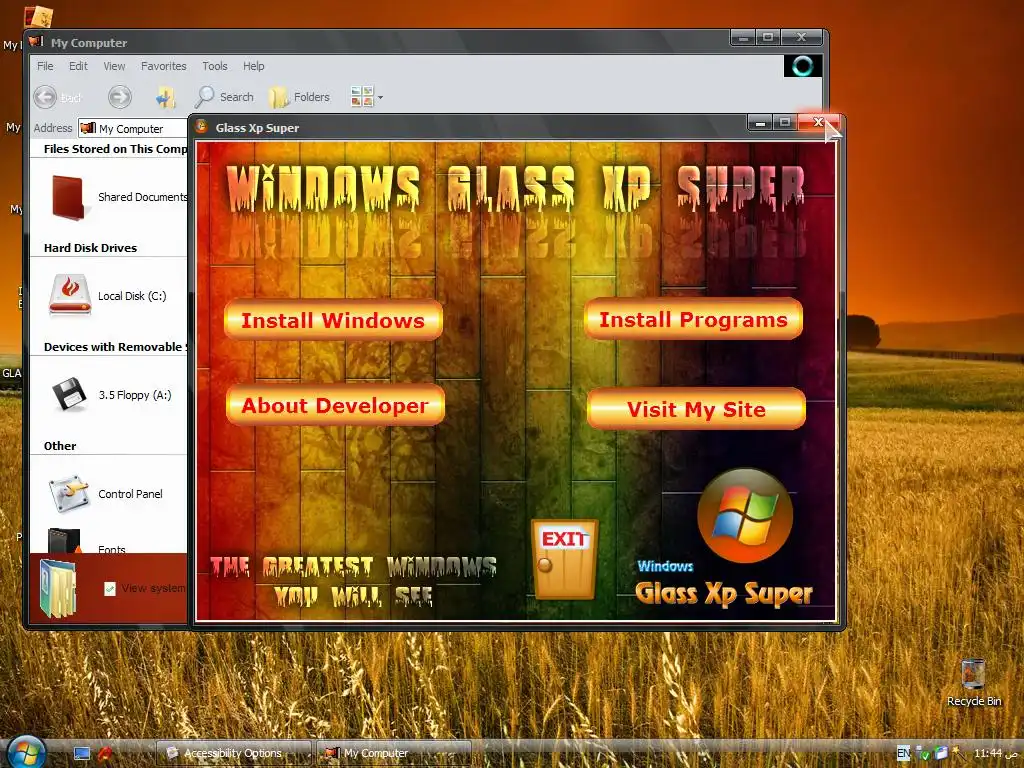Click the magic wand tray icon
The height and width of the screenshot is (768, 1024).
click(959, 752)
